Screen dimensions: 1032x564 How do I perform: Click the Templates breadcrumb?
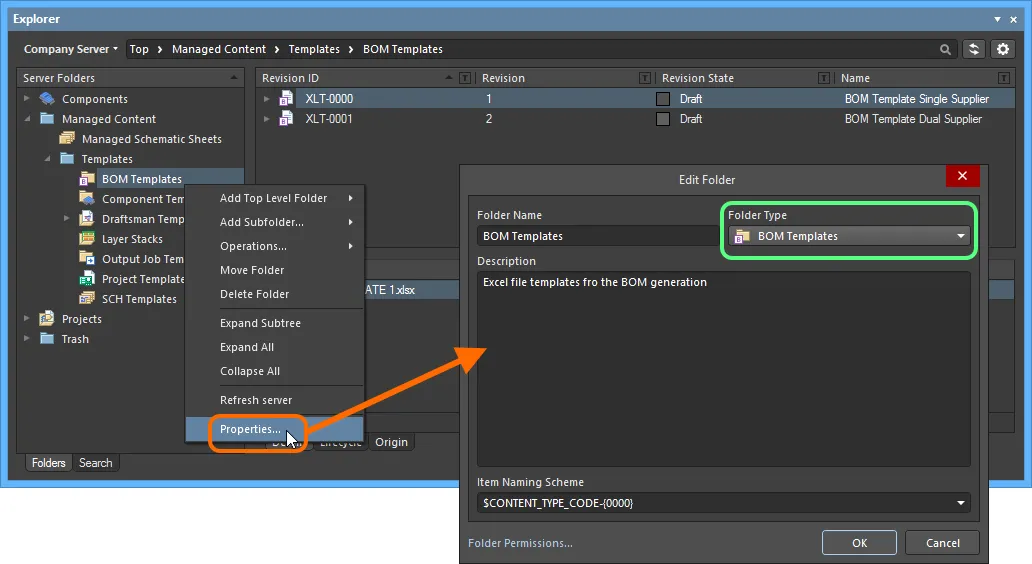click(x=314, y=49)
